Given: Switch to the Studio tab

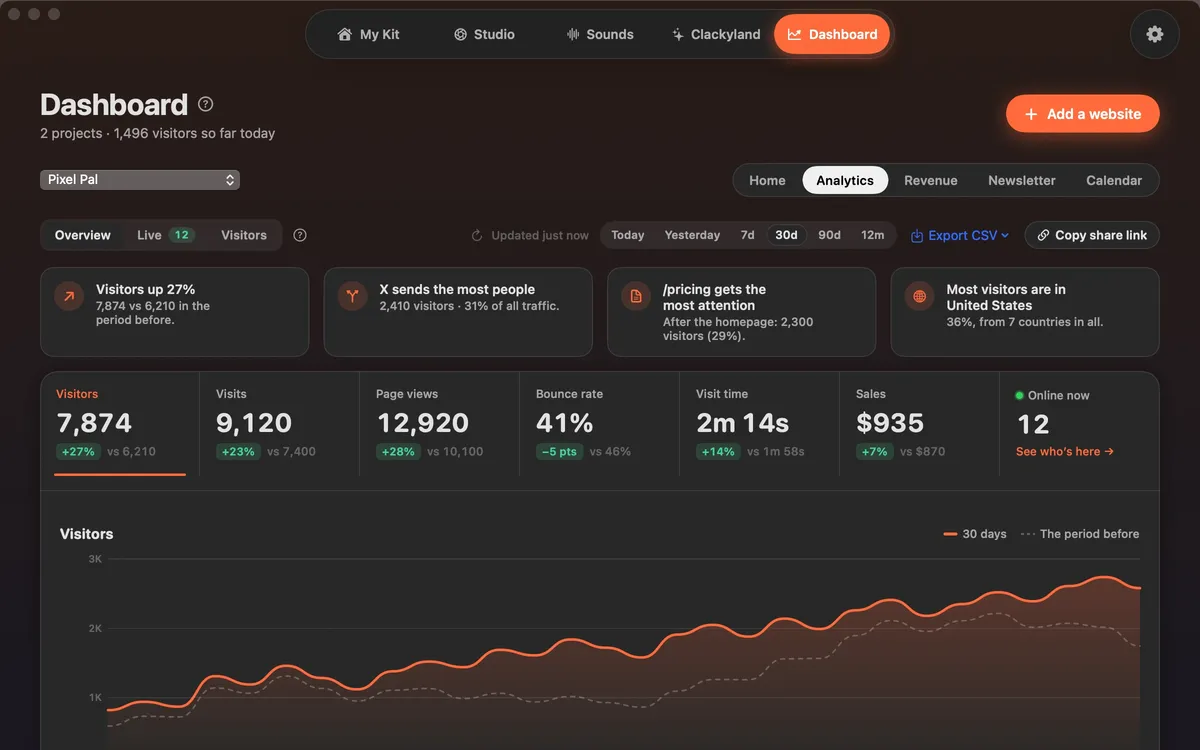Looking at the screenshot, I should coord(484,34).
